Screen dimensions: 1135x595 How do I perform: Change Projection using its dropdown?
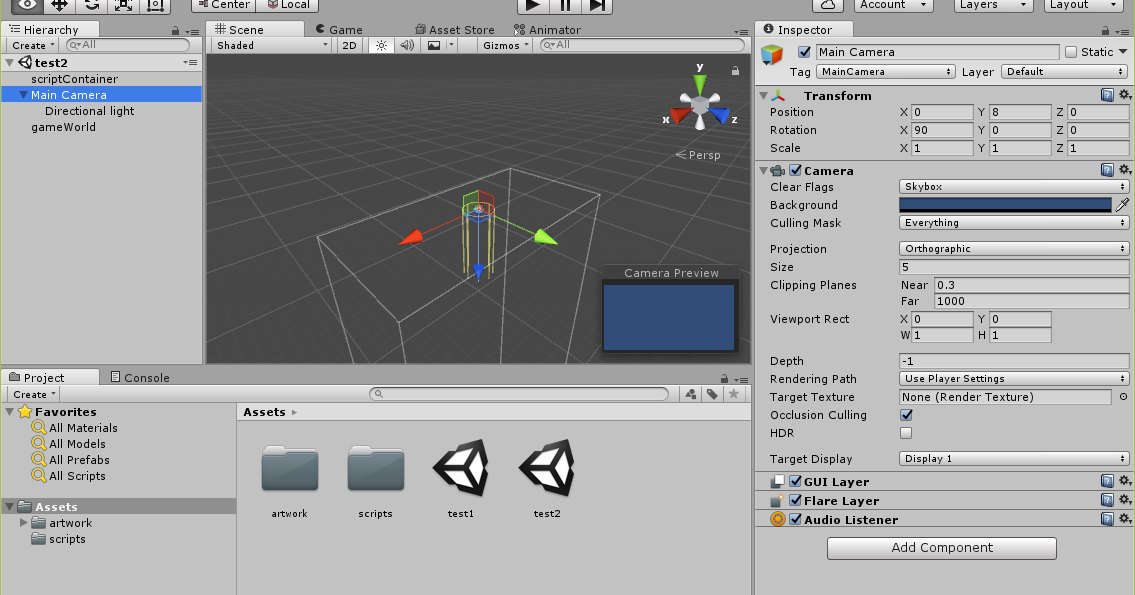(x=1013, y=248)
